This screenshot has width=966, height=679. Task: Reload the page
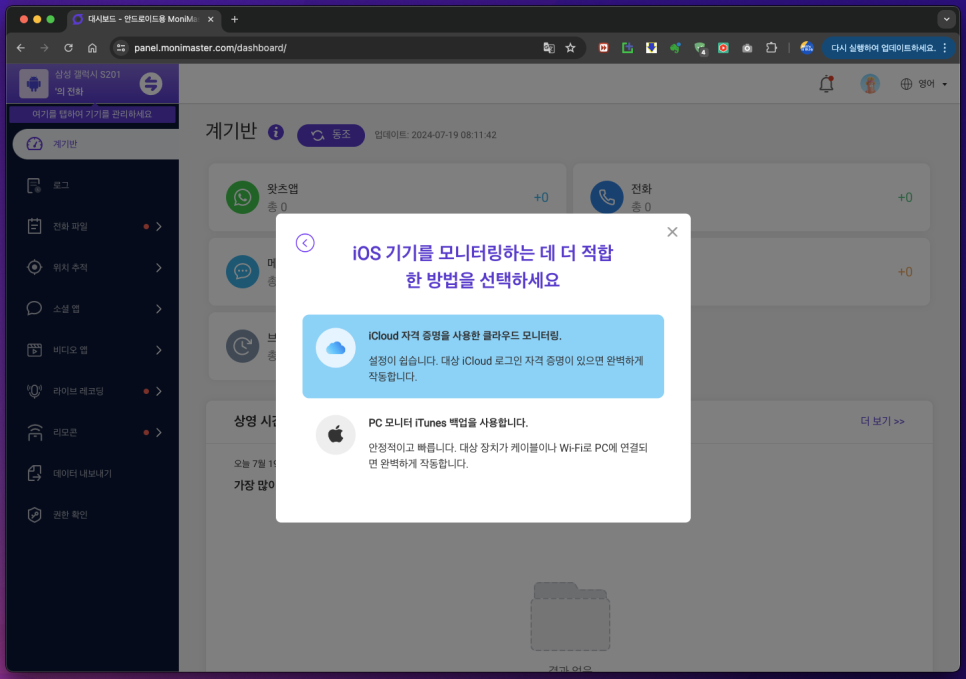tap(68, 48)
